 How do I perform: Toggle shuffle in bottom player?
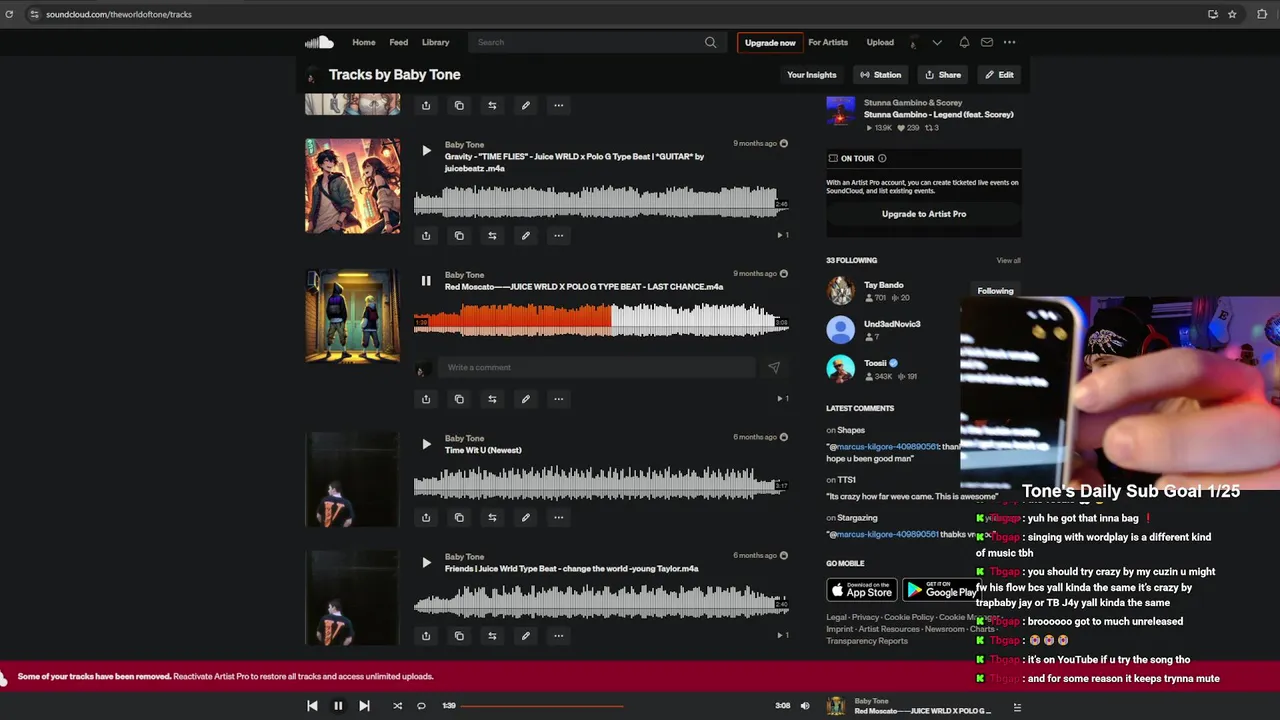click(397, 706)
